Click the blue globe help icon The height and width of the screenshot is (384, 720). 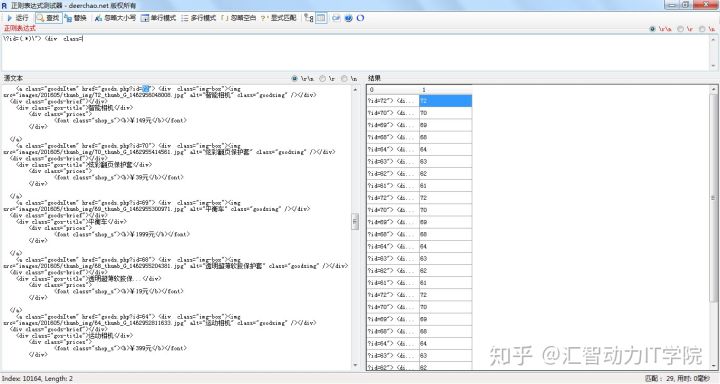(349, 18)
